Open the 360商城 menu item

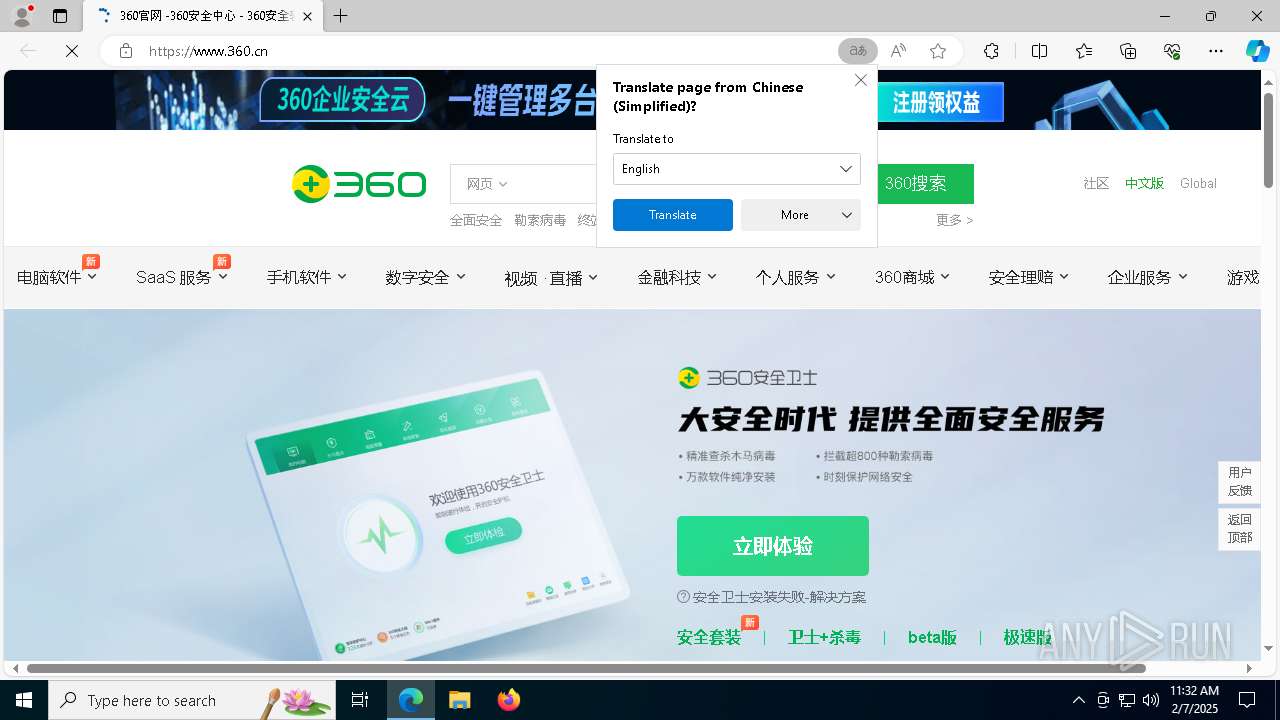click(x=912, y=277)
